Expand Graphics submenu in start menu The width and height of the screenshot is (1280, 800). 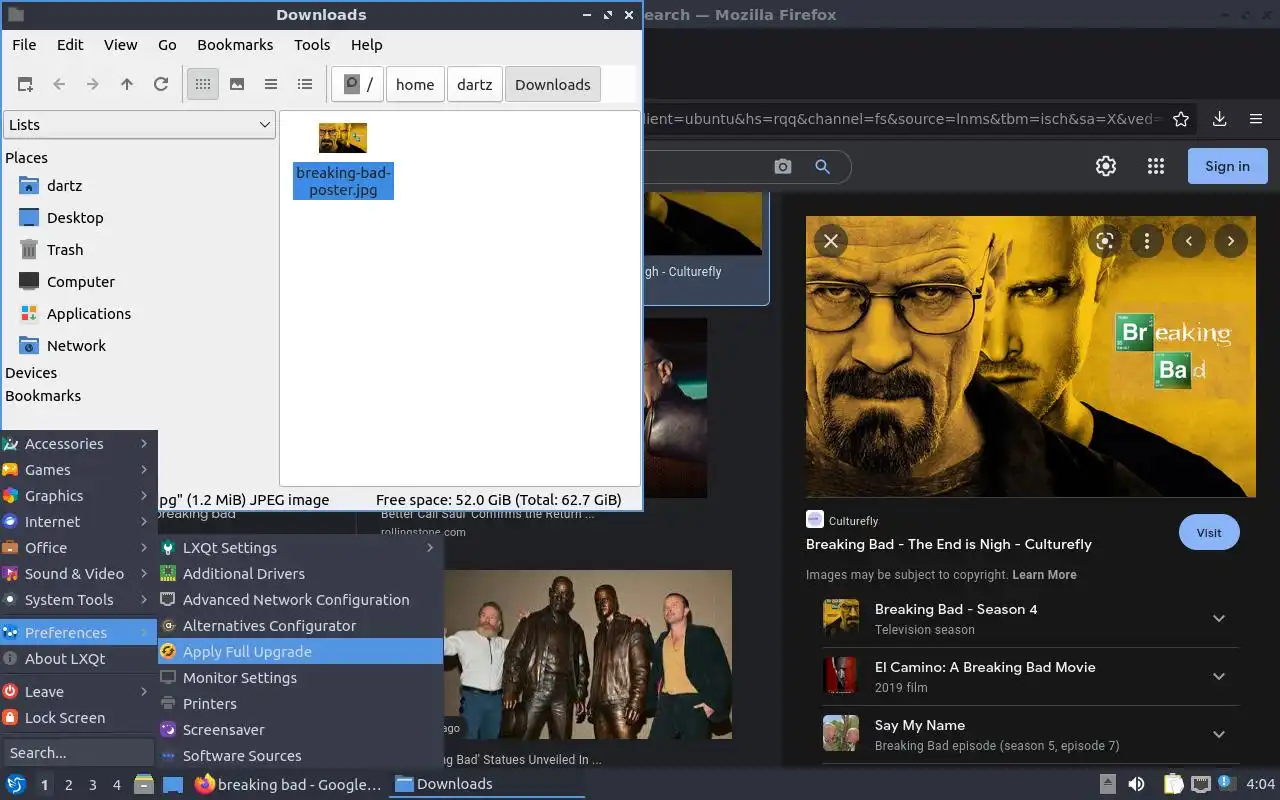(79, 496)
